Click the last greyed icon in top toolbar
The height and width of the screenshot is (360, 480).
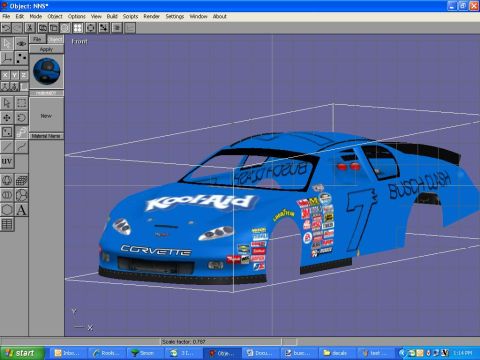[x=130, y=28]
